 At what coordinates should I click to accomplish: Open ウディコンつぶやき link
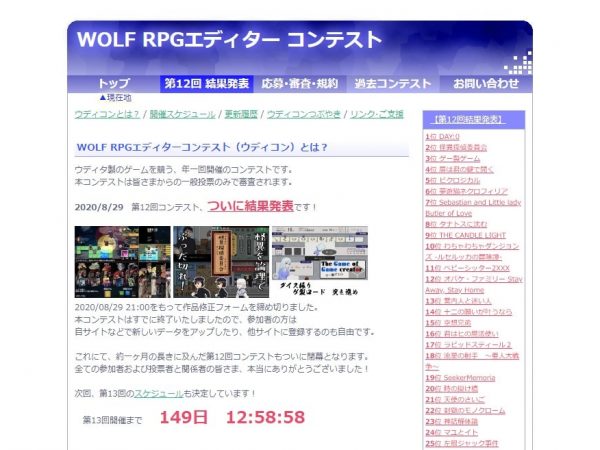pyautogui.click(x=304, y=114)
